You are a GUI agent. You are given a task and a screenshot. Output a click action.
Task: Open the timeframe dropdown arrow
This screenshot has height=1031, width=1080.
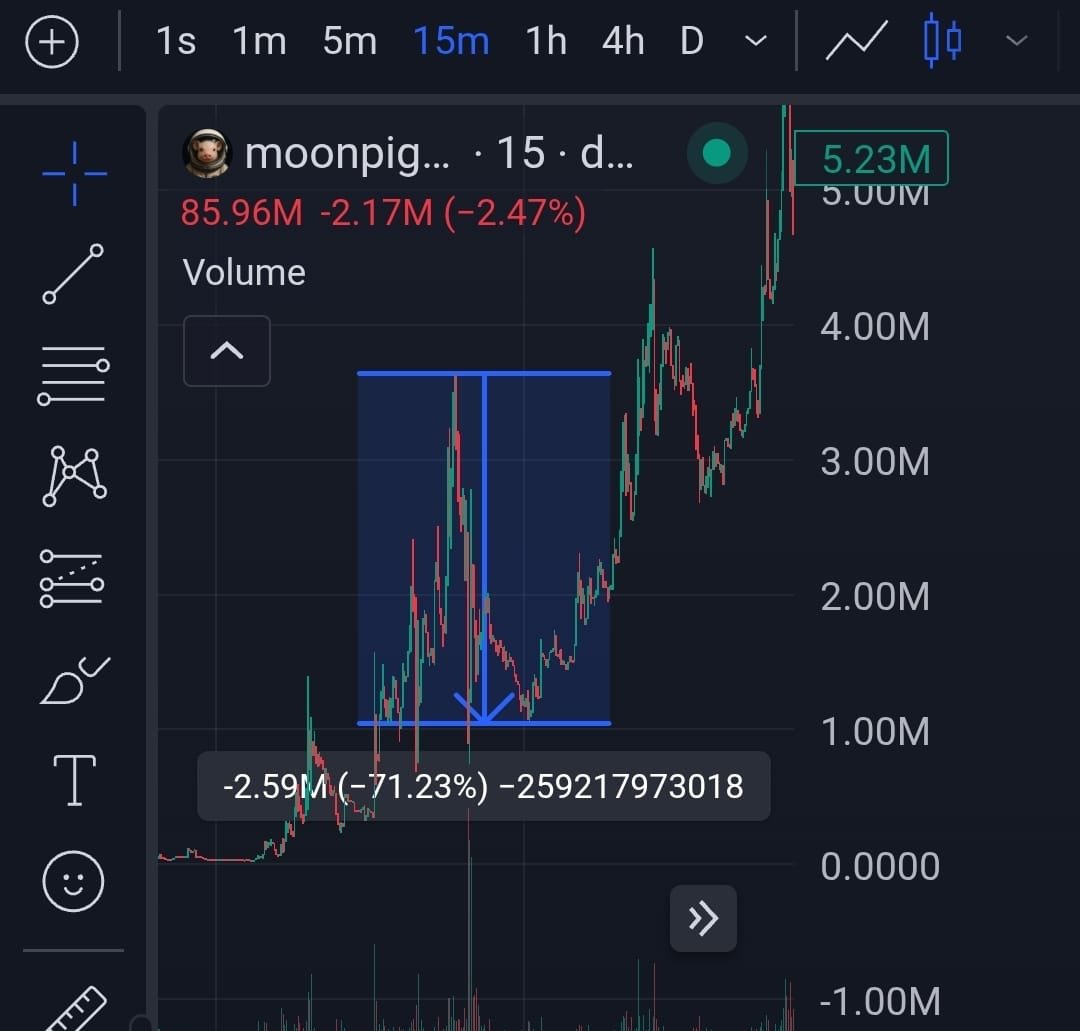point(756,41)
